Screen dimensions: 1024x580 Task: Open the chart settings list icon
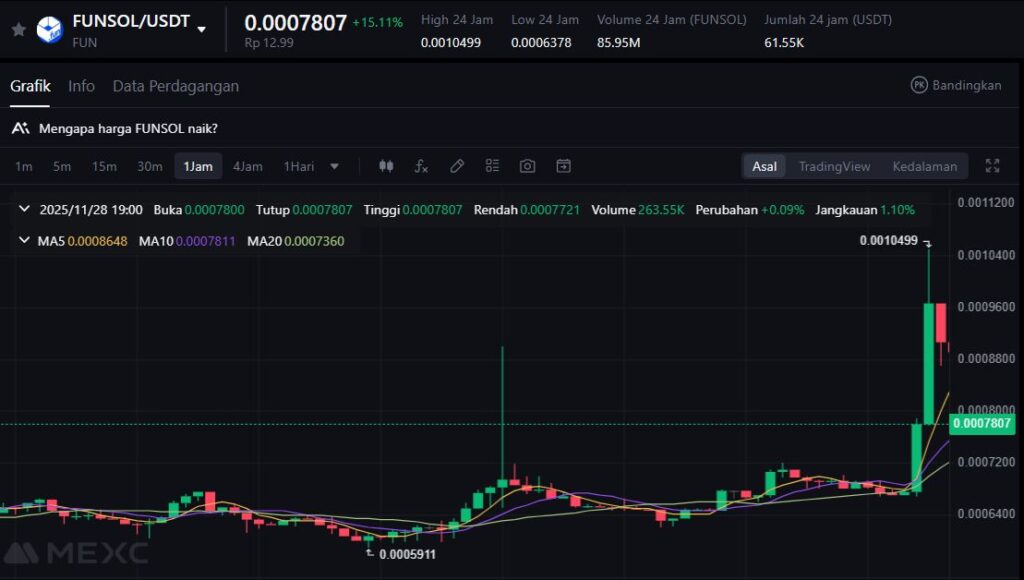pos(492,166)
